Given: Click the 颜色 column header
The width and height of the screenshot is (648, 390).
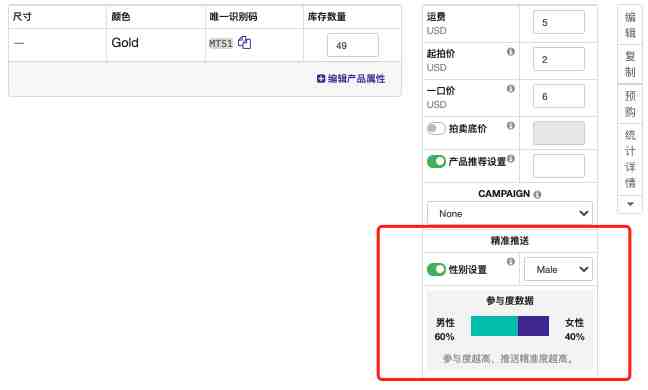Looking at the screenshot, I should point(121,17).
